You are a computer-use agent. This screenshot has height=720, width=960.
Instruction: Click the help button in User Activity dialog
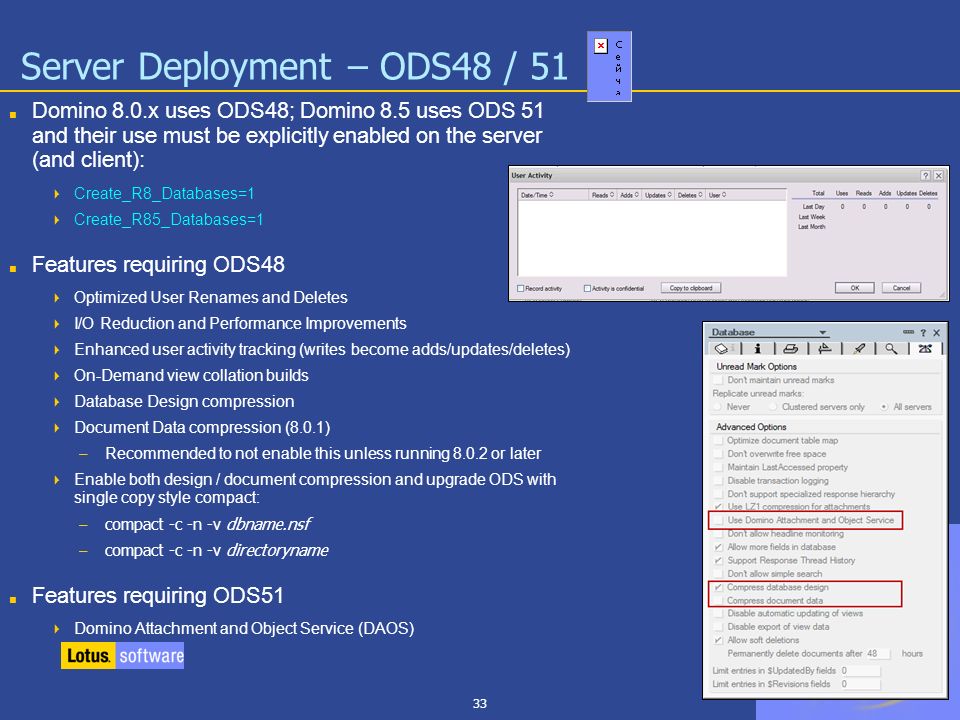coord(926,175)
